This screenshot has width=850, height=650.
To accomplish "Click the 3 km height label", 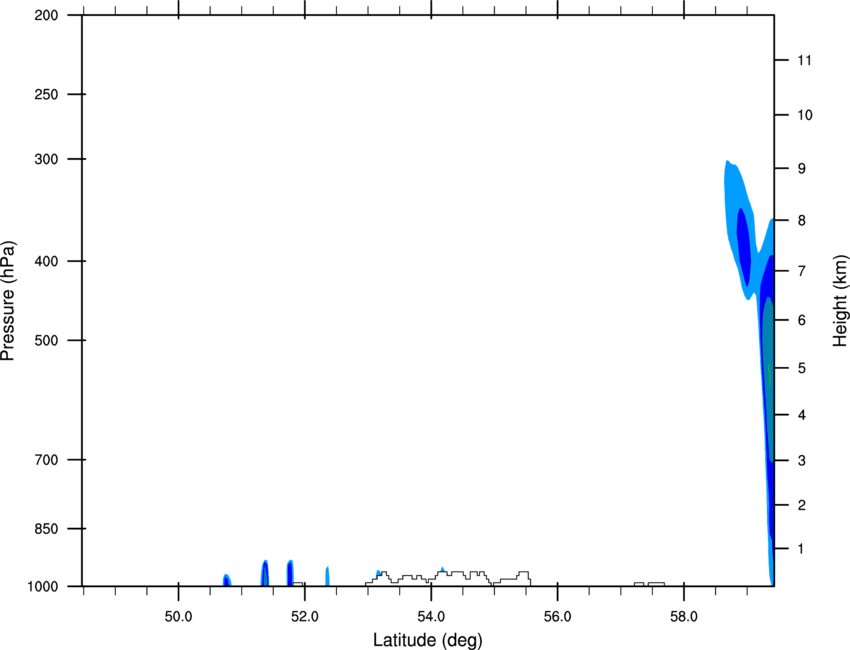I will (802, 461).
